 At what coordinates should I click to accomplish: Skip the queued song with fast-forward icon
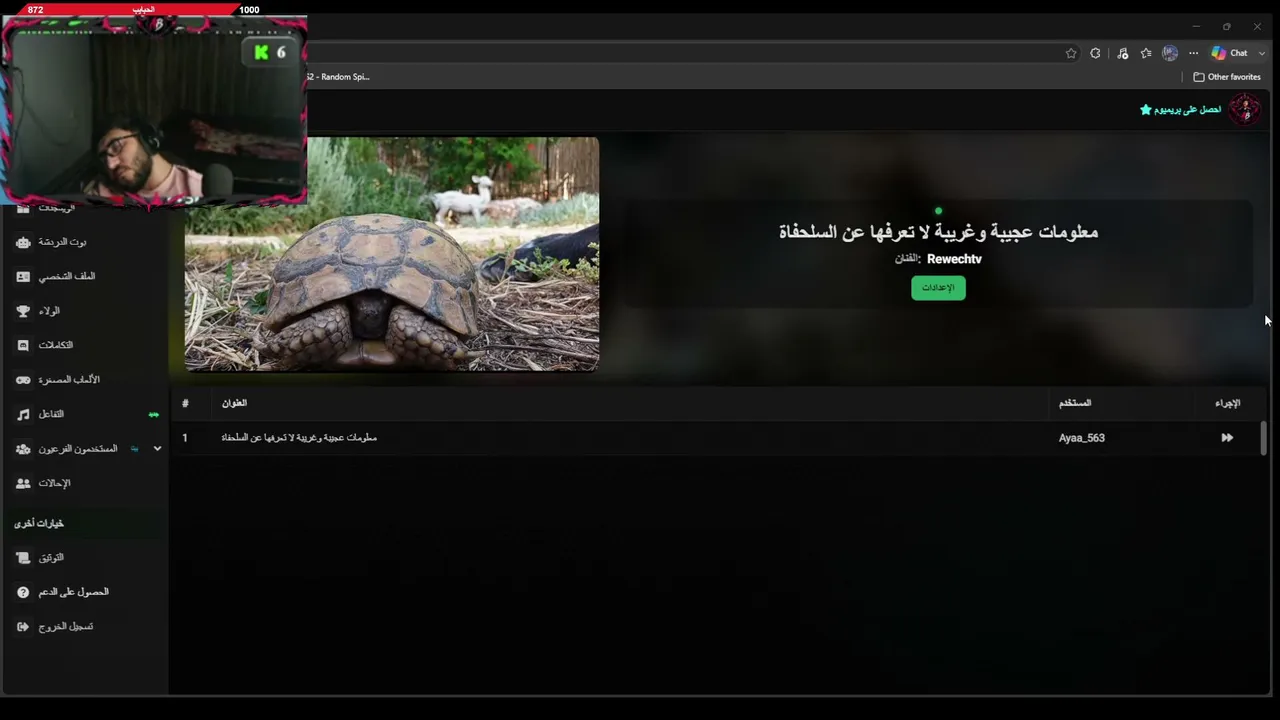(x=1227, y=438)
